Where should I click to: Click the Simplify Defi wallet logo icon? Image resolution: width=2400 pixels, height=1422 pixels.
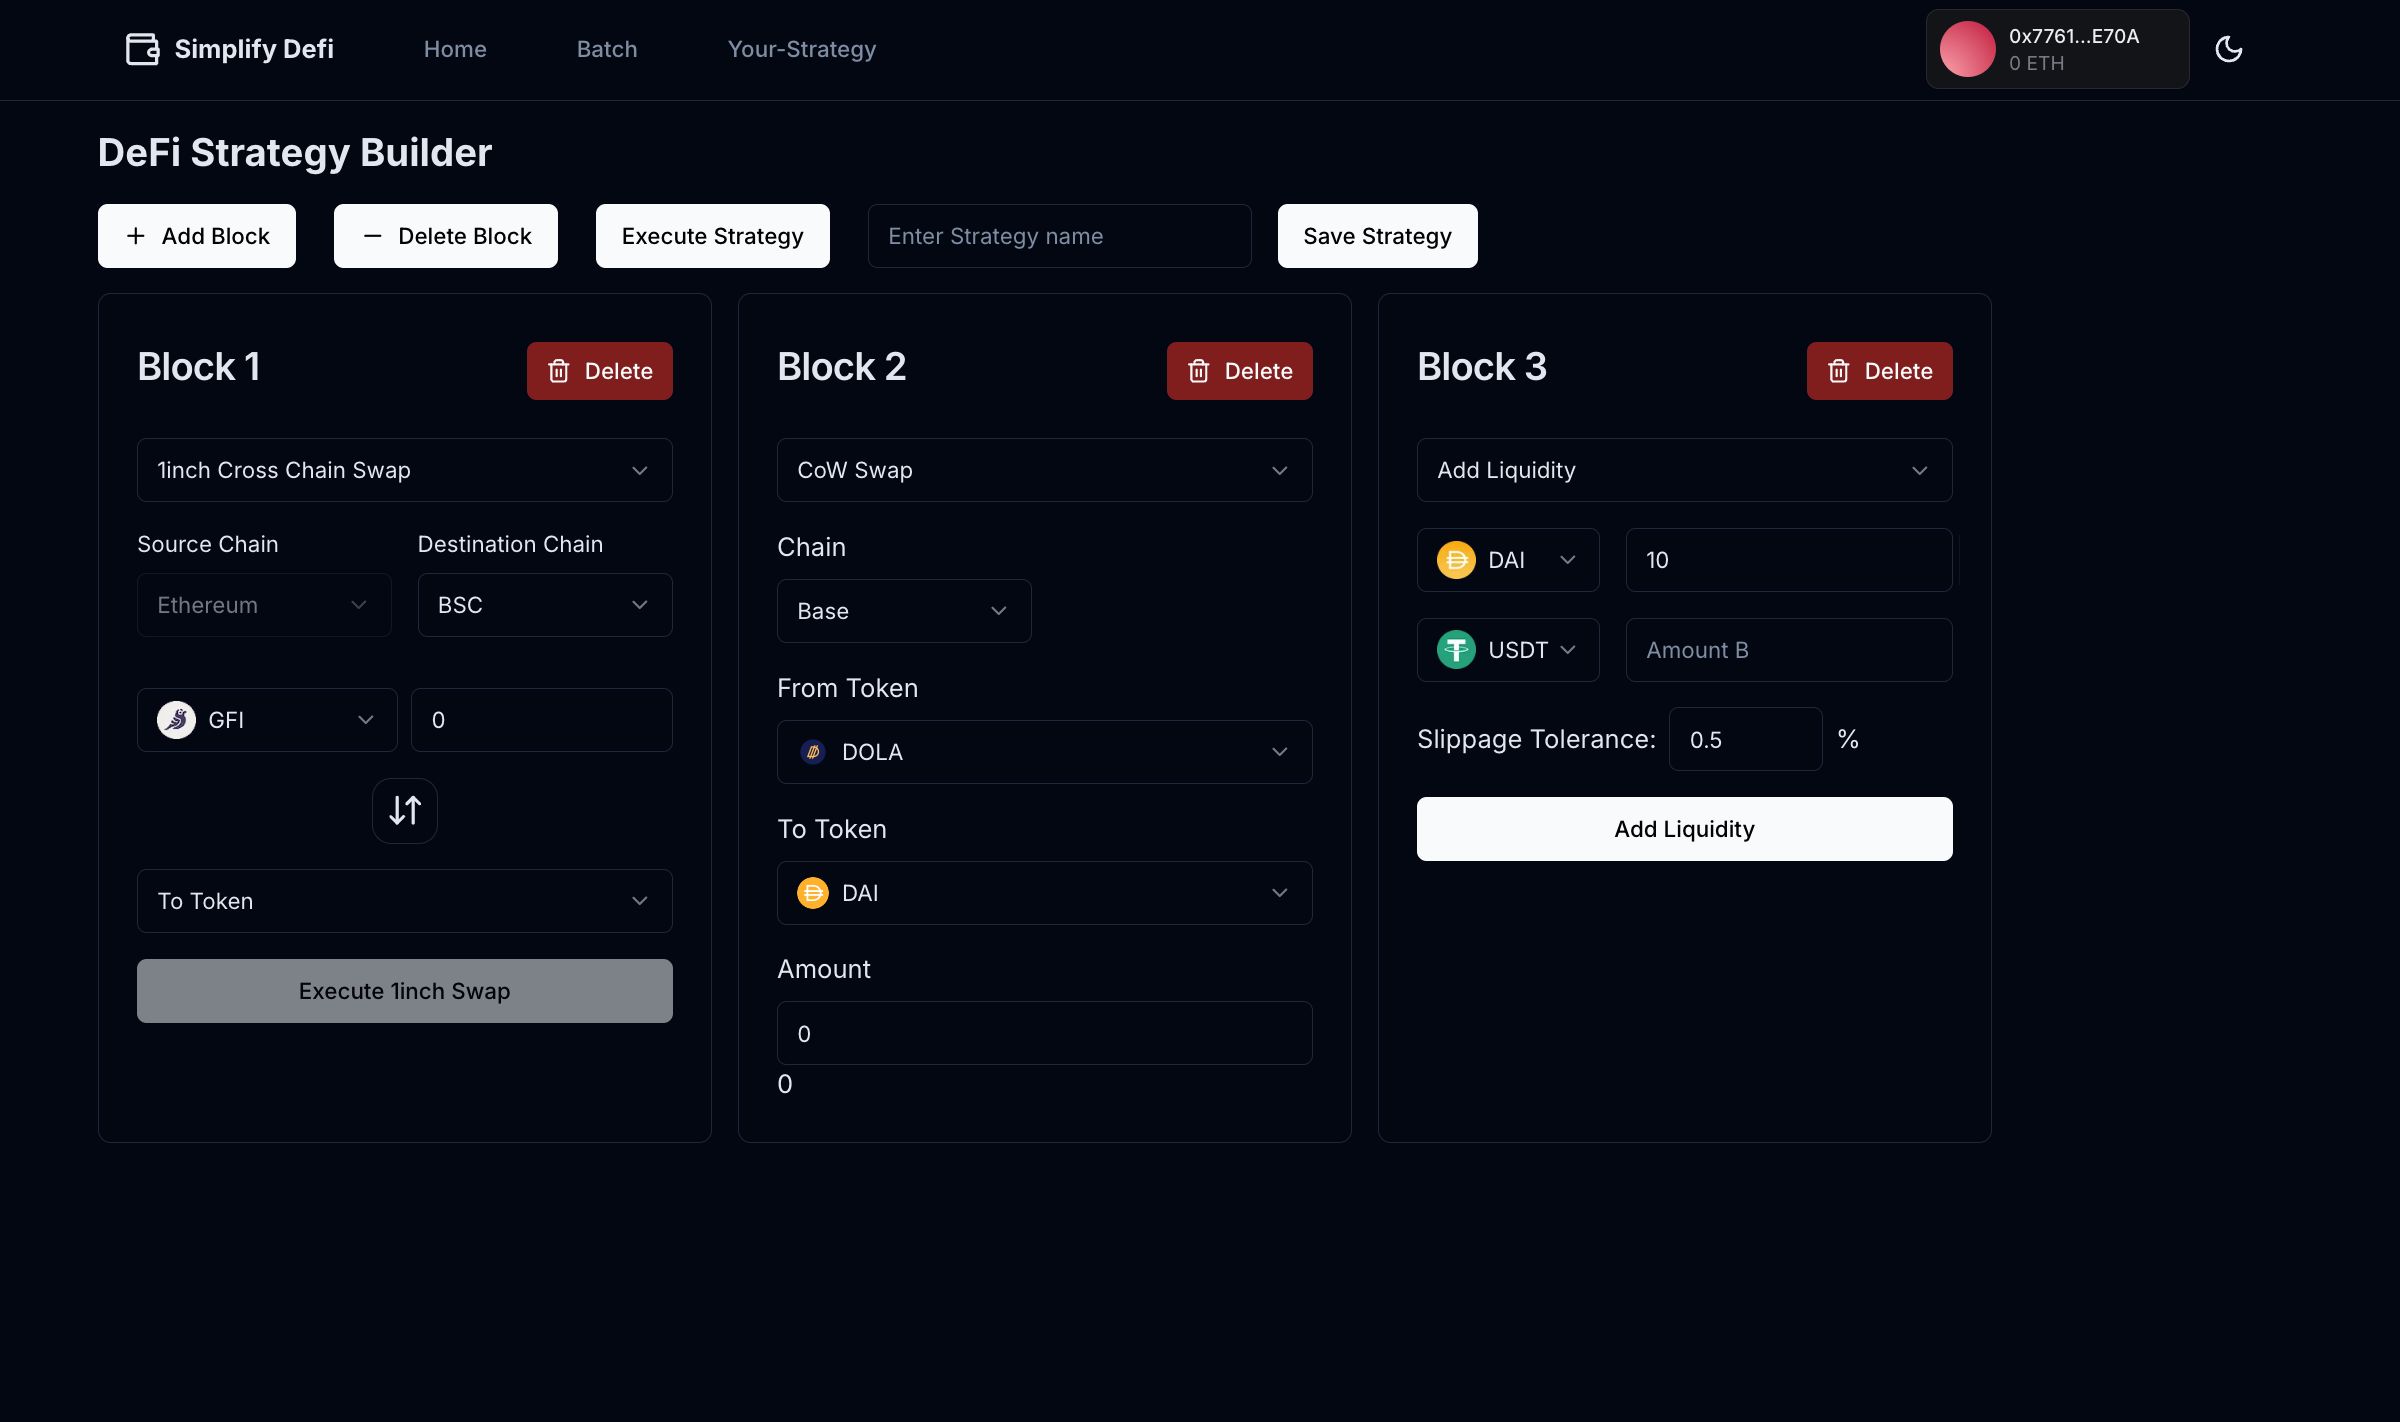click(x=143, y=49)
